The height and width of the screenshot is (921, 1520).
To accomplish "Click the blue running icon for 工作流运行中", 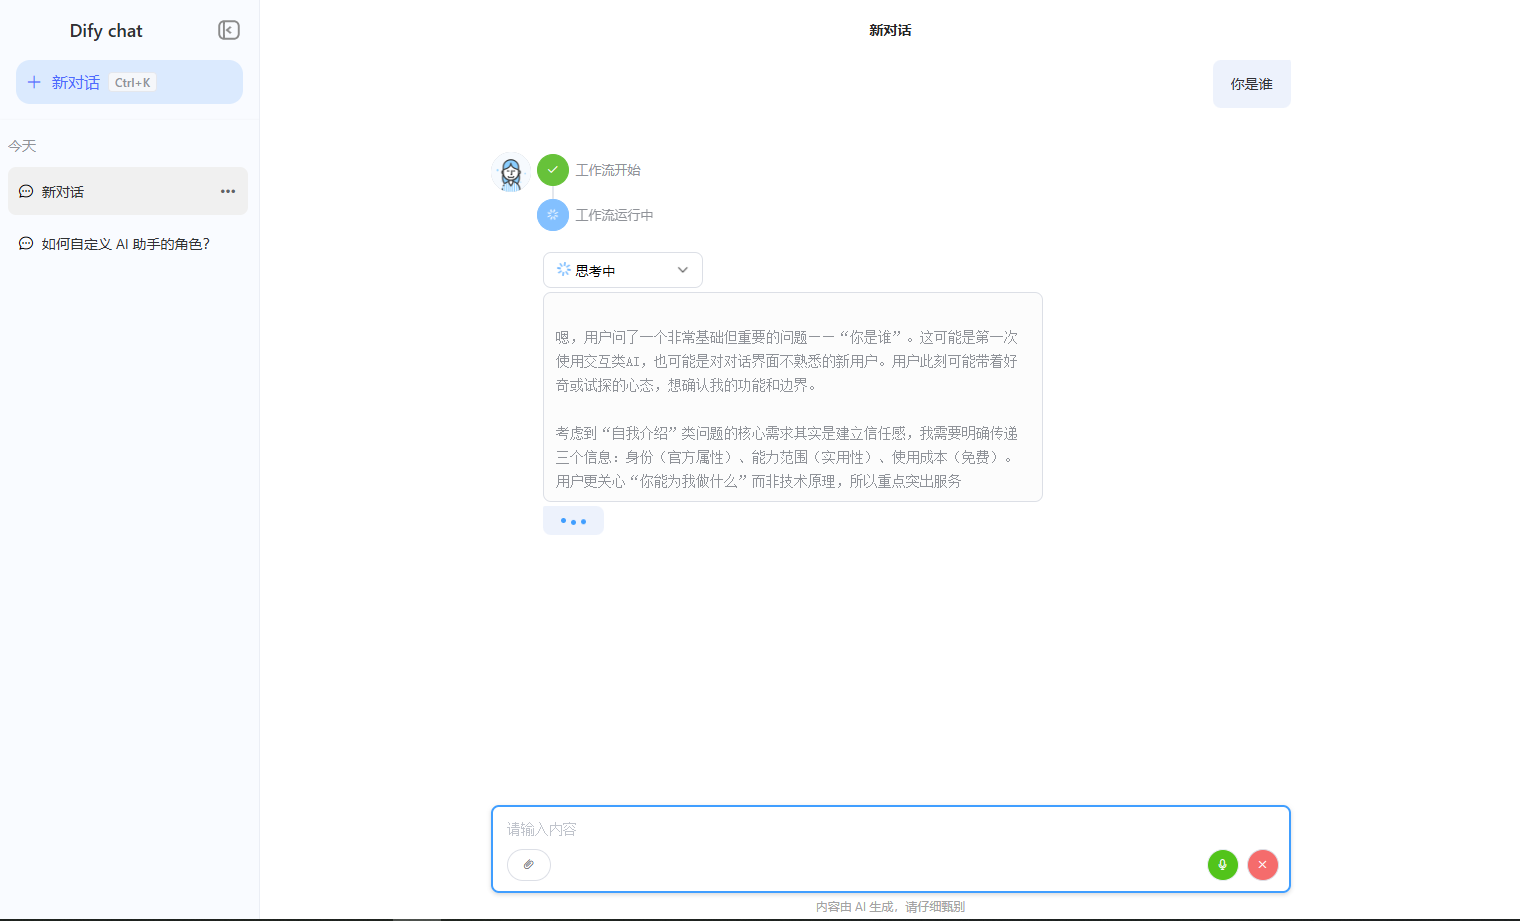I will pos(553,215).
